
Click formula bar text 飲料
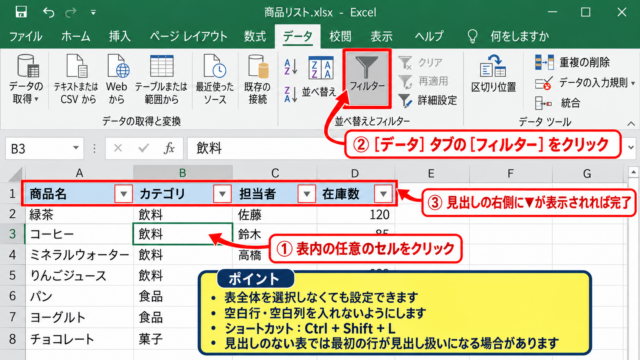209,148
